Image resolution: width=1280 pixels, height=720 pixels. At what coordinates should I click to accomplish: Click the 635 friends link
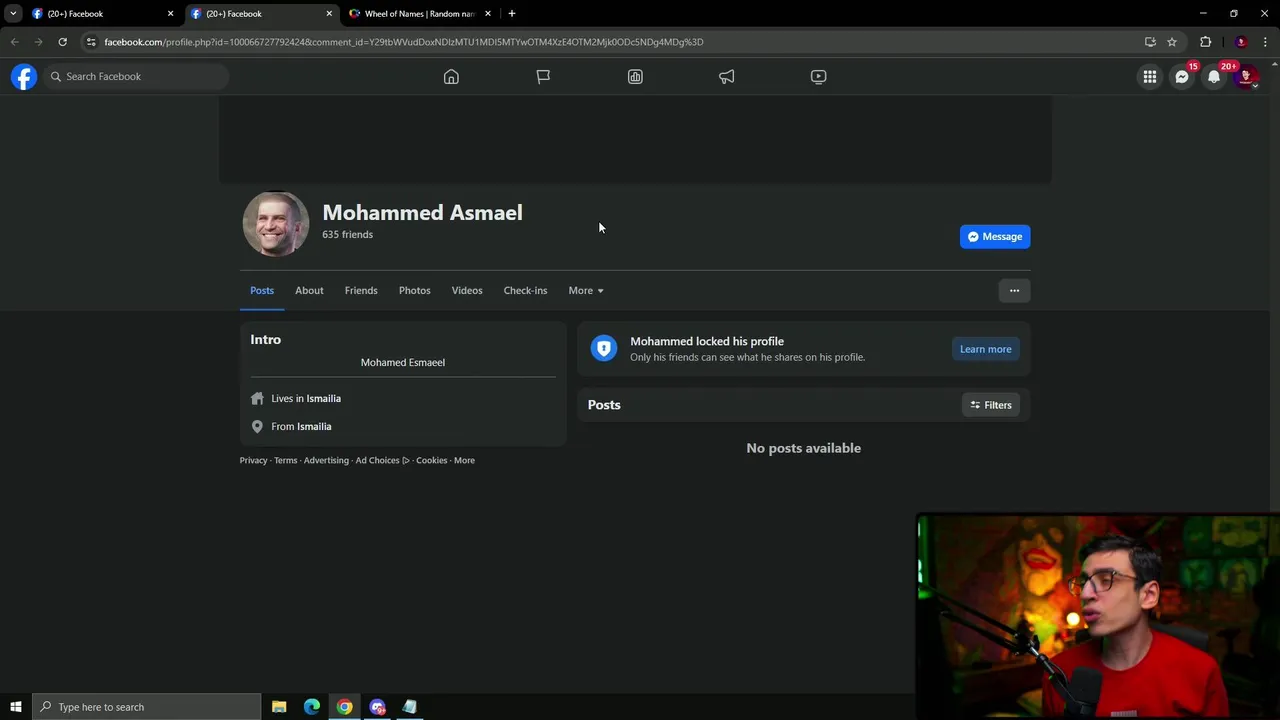(347, 234)
